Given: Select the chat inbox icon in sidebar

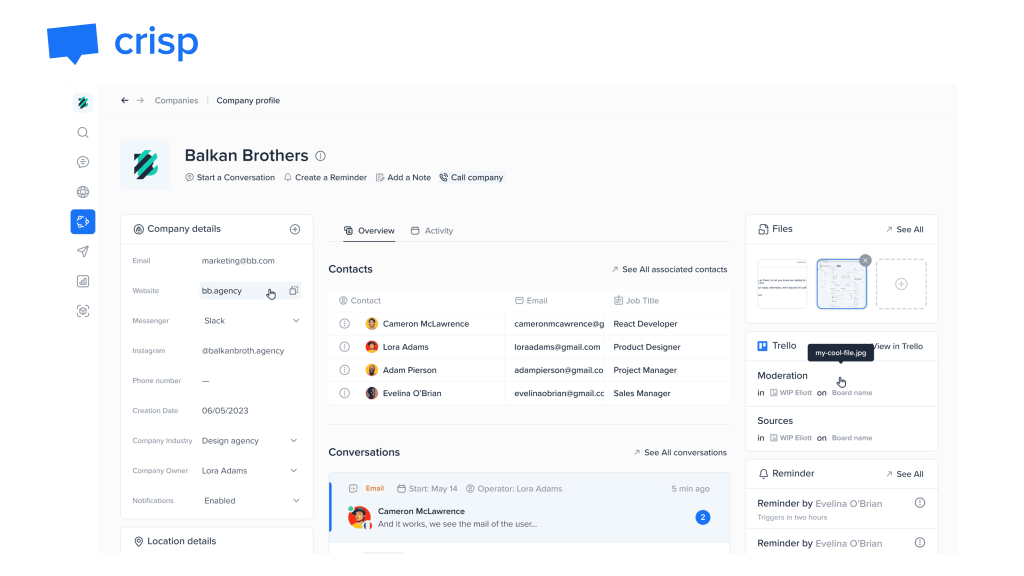Looking at the screenshot, I should [x=83, y=161].
